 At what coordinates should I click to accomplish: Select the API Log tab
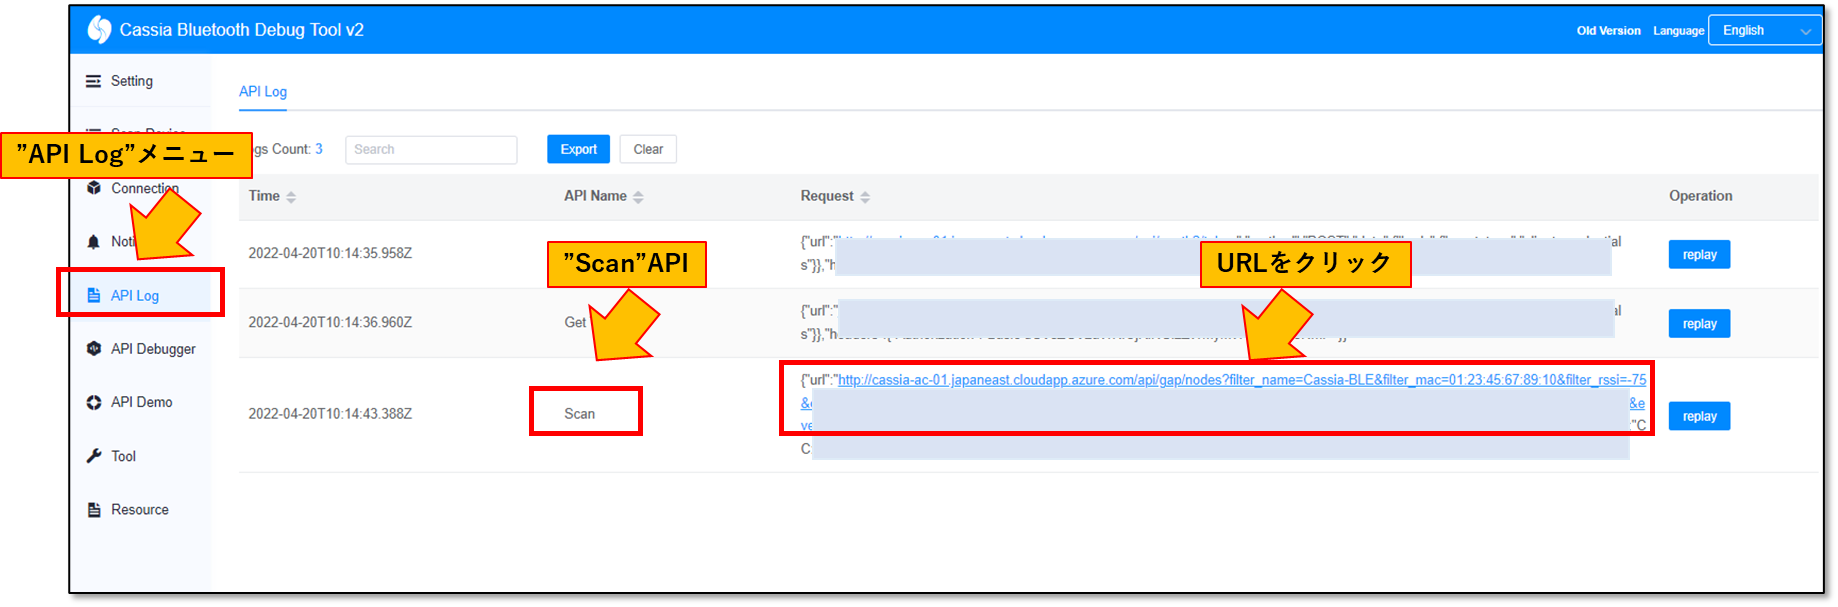click(263, 91)
